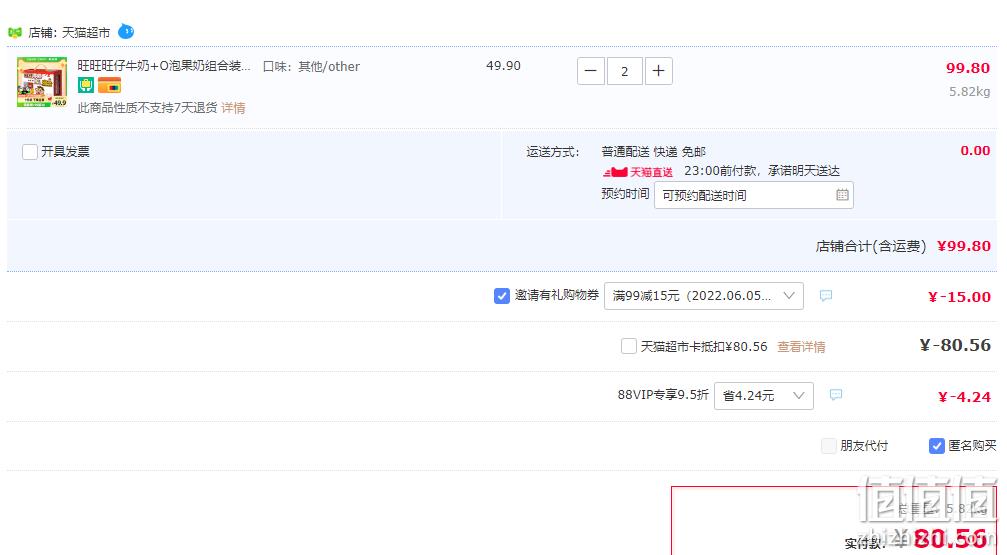The height and width of the screenshot is (555, 1007).
Task: Click the 可预约配送时间 delivery time field
Action: point(754,195)
